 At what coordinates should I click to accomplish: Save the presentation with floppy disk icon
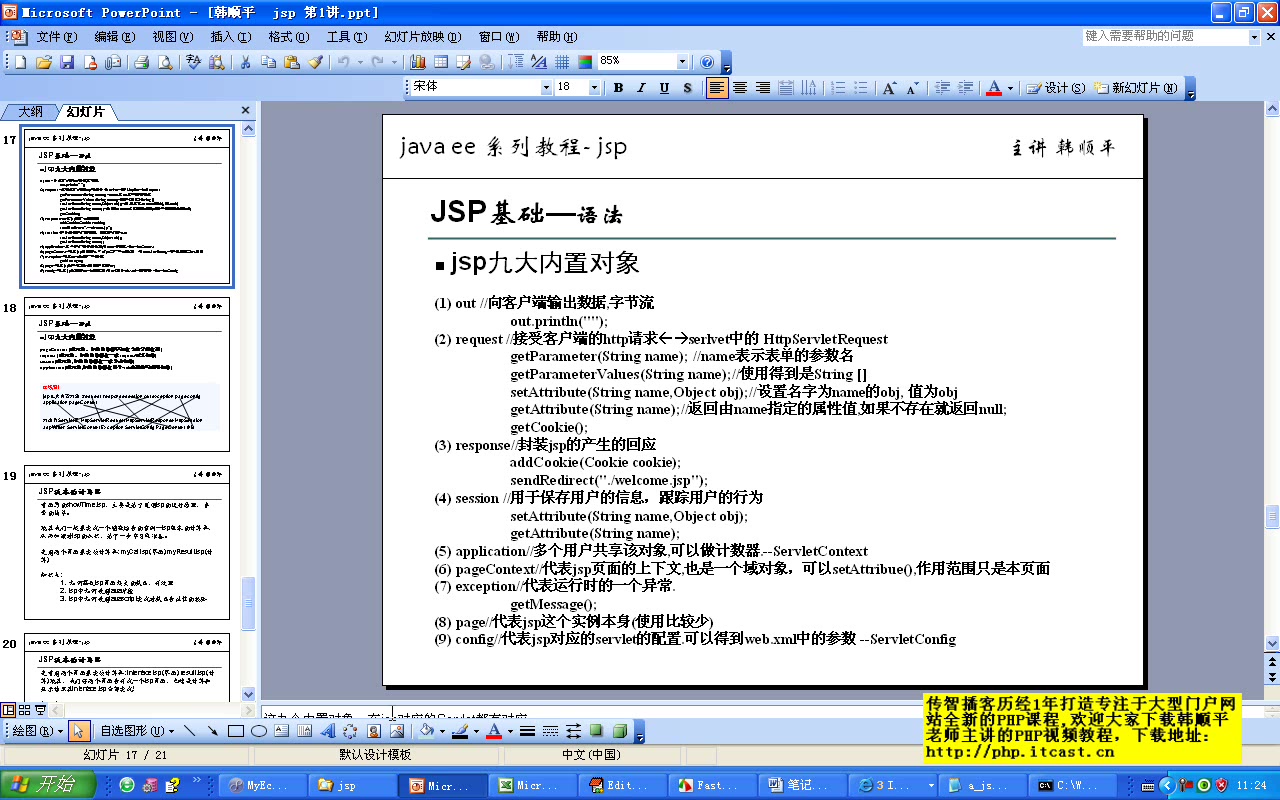click(67, 62)
